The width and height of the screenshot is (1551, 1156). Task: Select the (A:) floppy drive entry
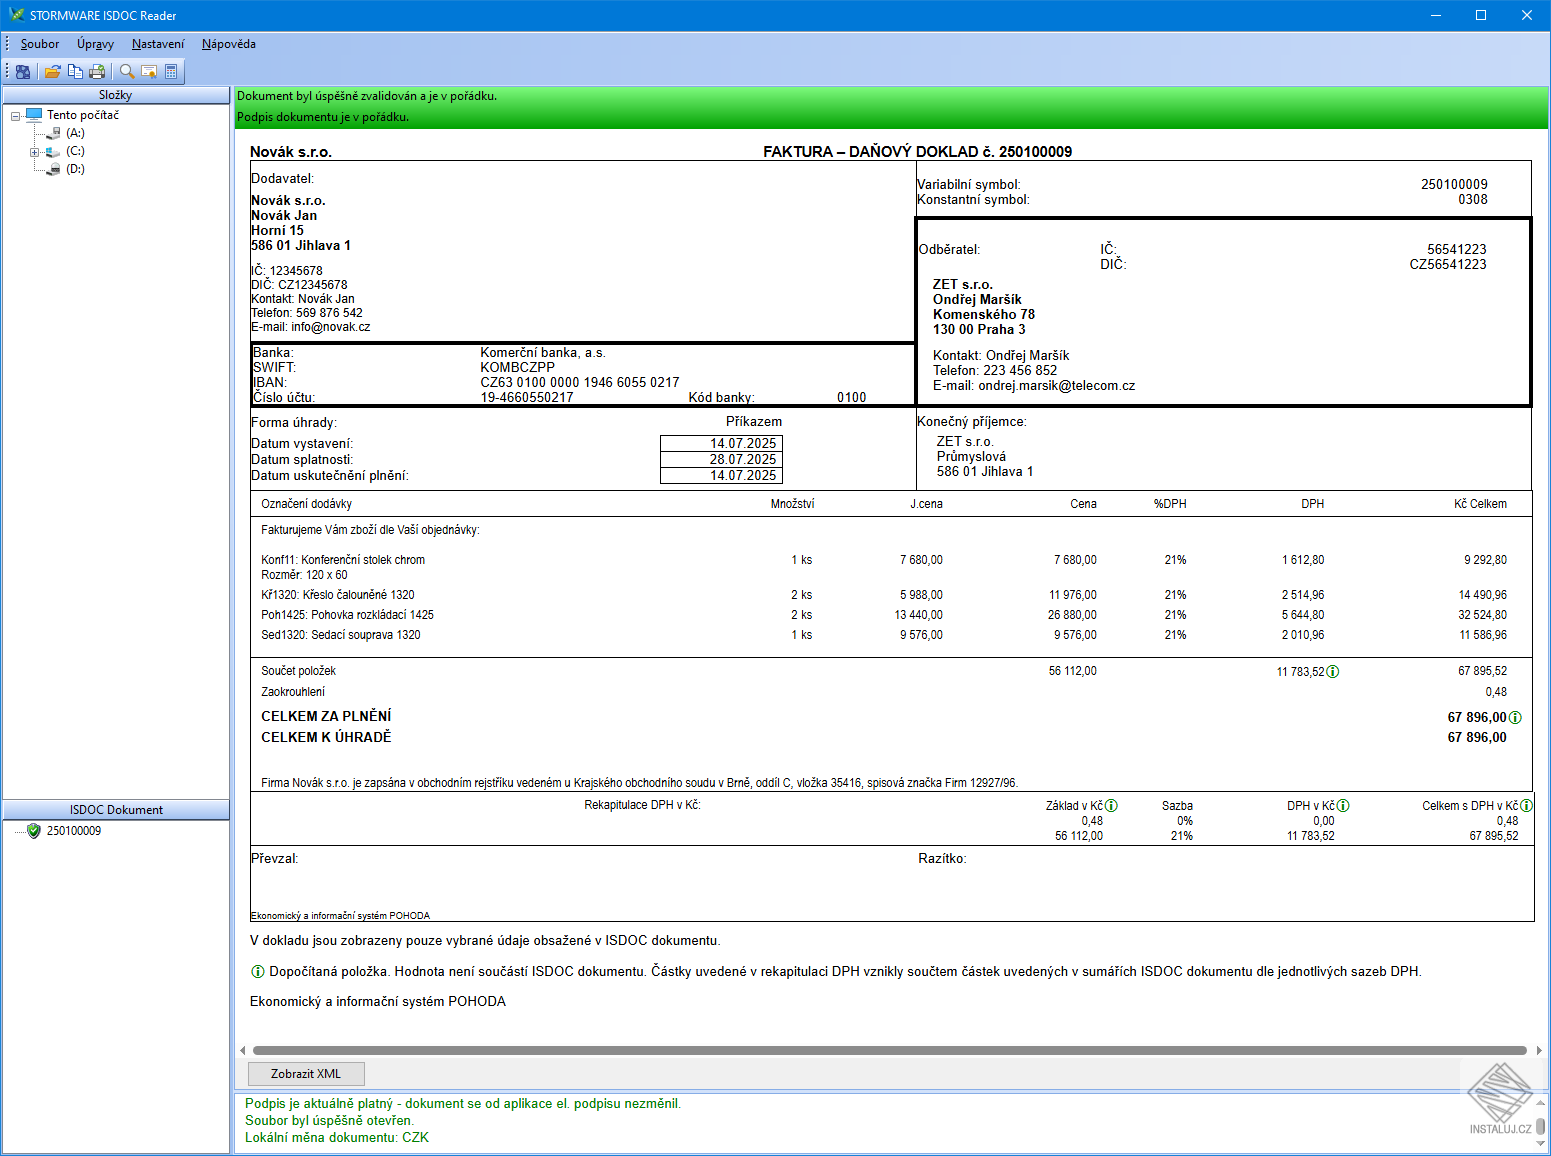tap(77, 132)
